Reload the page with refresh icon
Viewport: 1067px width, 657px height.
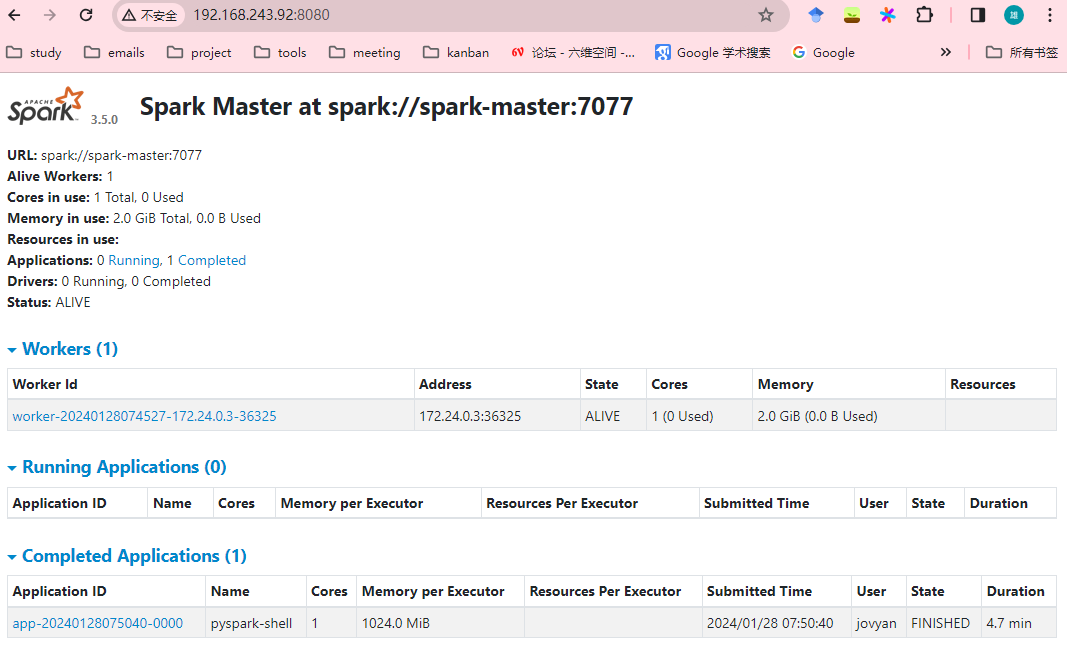pyautogui.click(x=86, y=15)
